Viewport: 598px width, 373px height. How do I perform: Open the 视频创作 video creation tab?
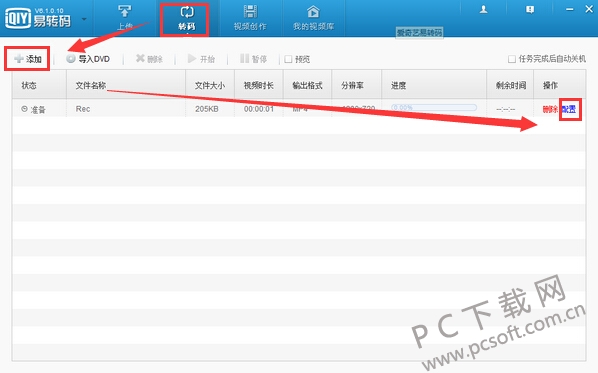250,18
